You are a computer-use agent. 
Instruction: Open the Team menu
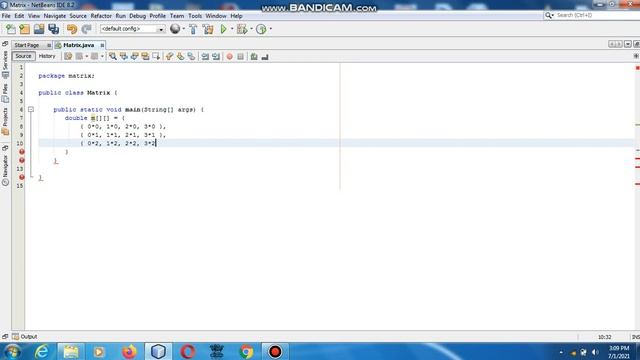pos(177,16)
